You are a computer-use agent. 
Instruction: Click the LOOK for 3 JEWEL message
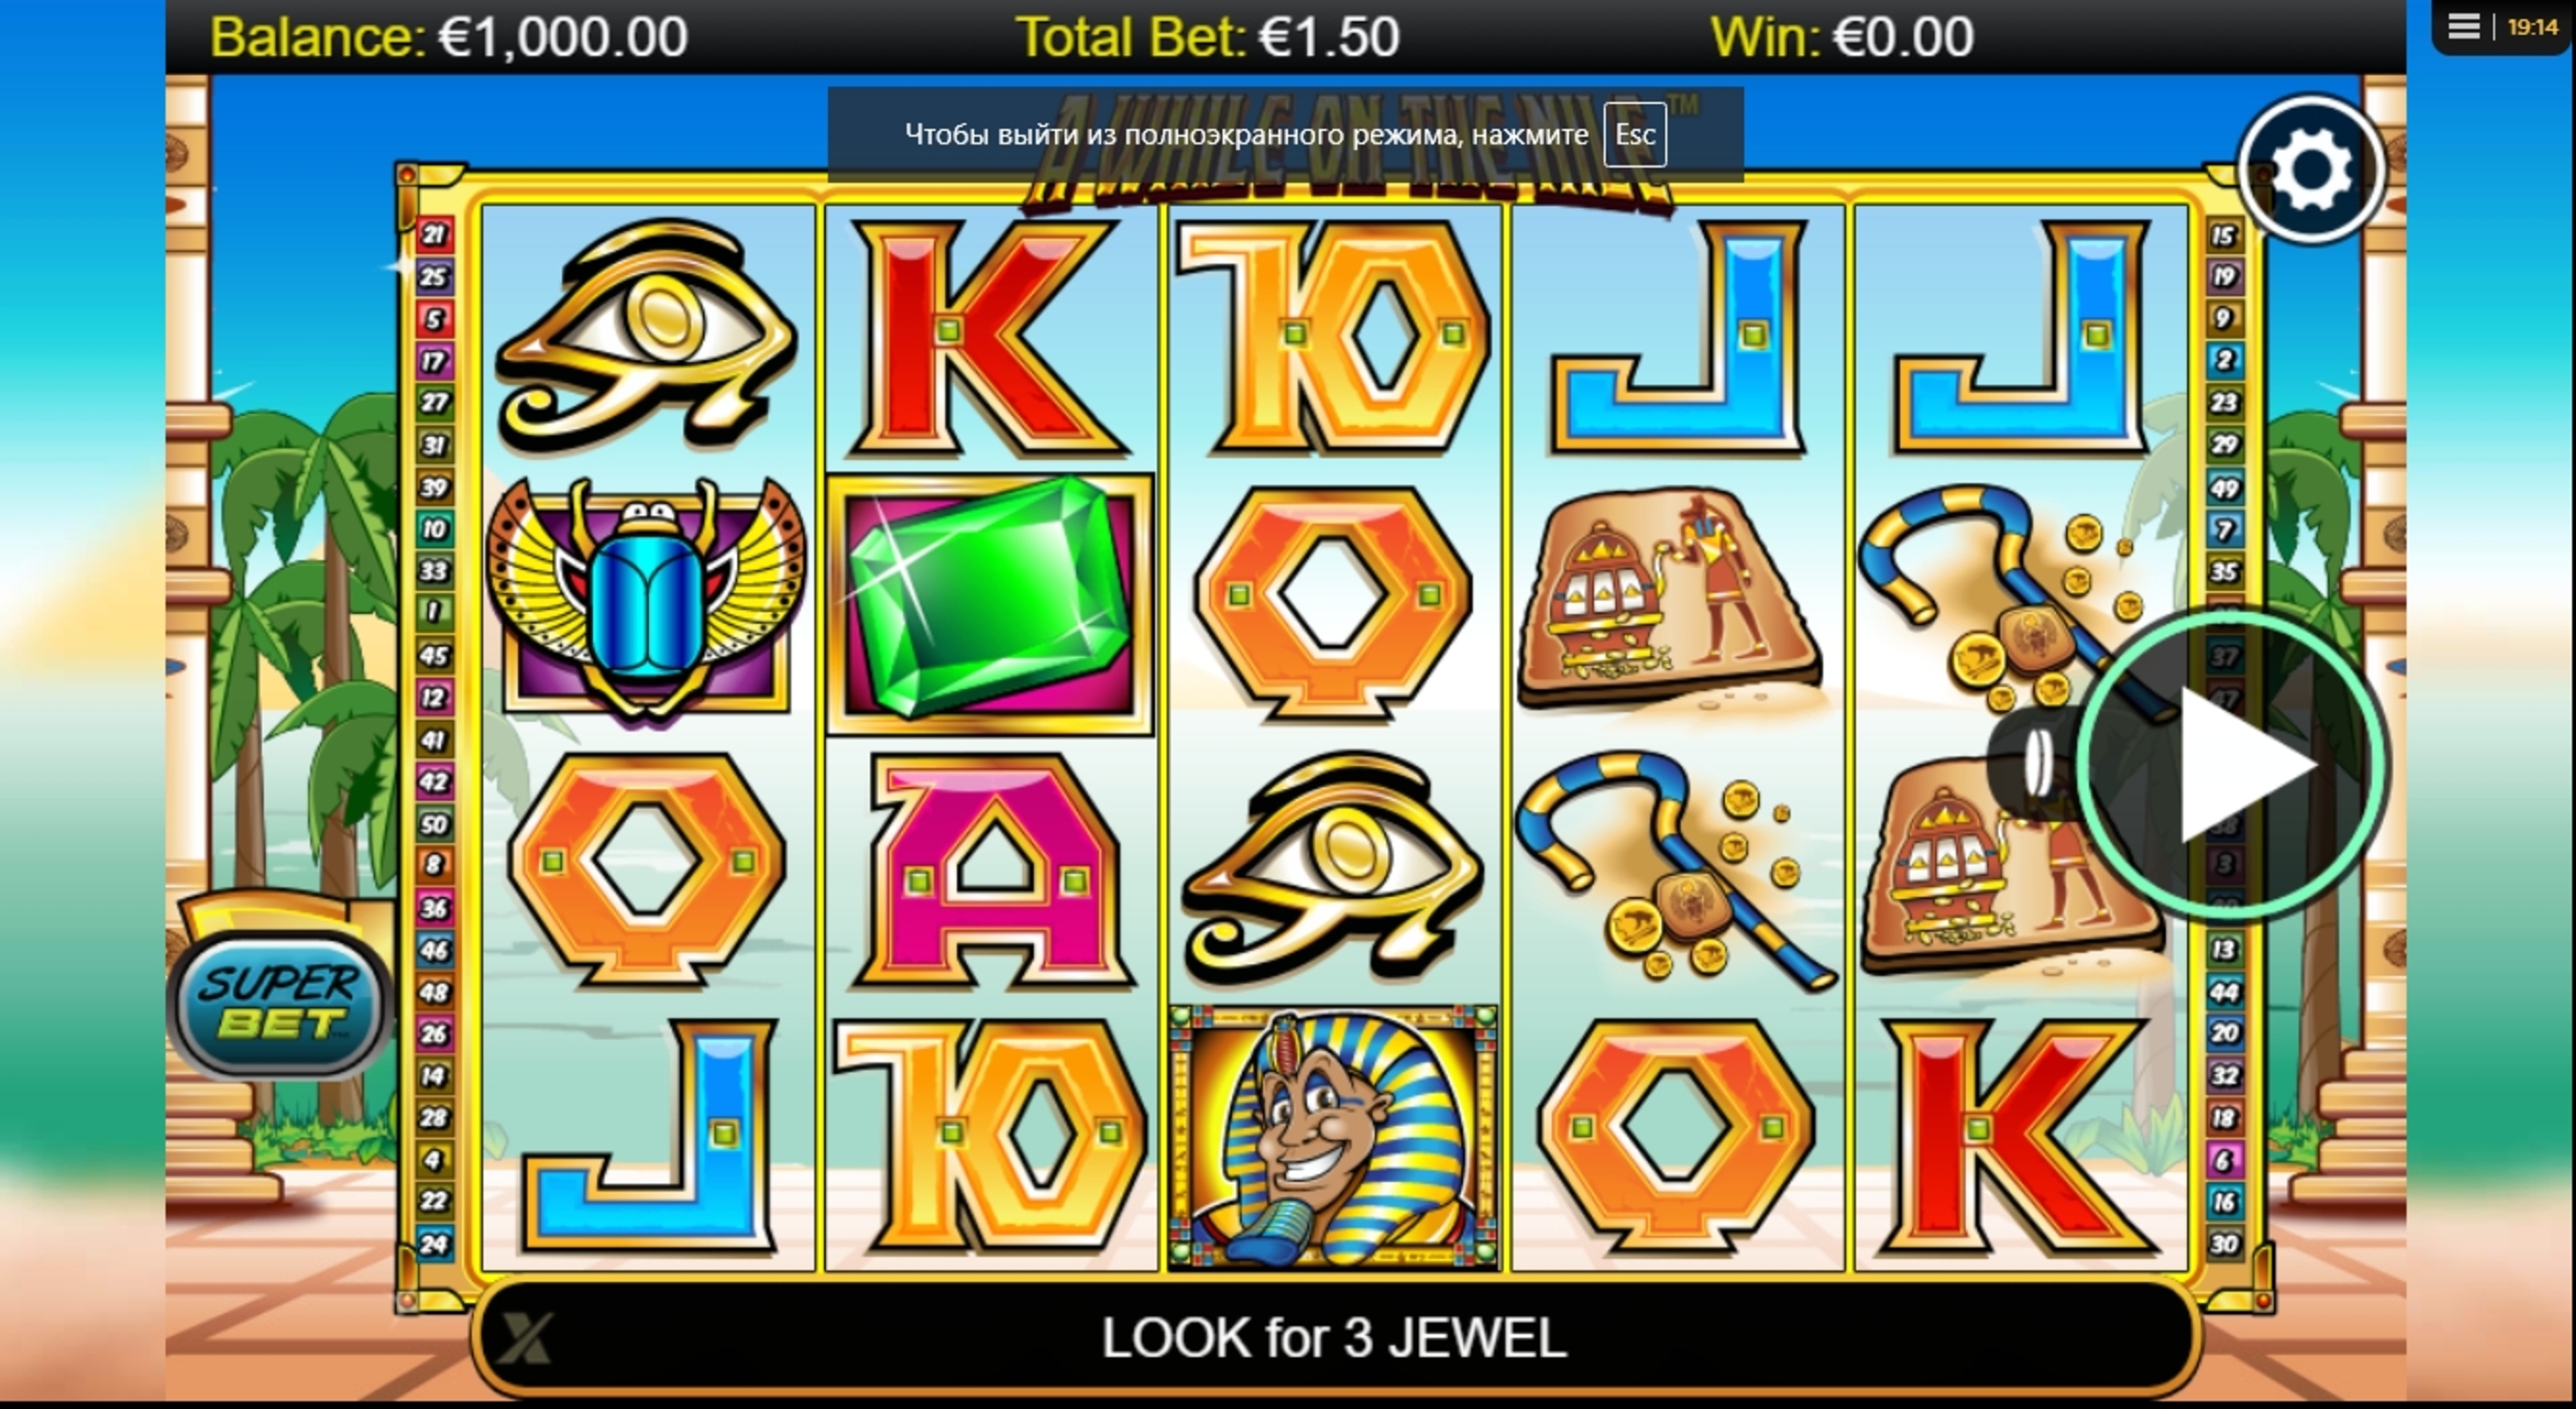(1334, 1338)
